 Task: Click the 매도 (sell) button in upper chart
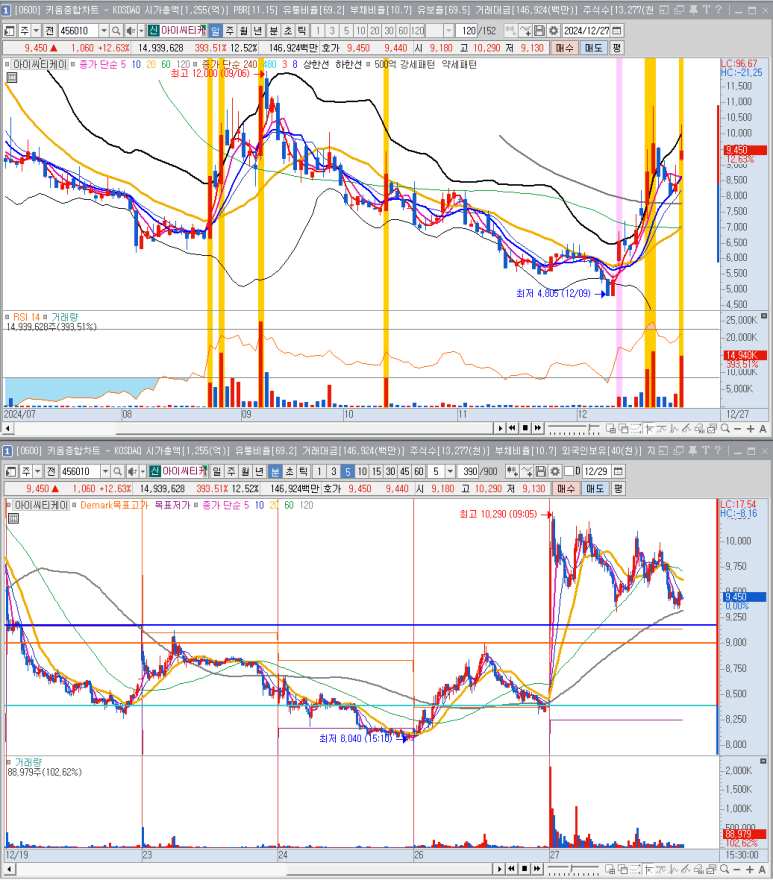click(593, 48)
